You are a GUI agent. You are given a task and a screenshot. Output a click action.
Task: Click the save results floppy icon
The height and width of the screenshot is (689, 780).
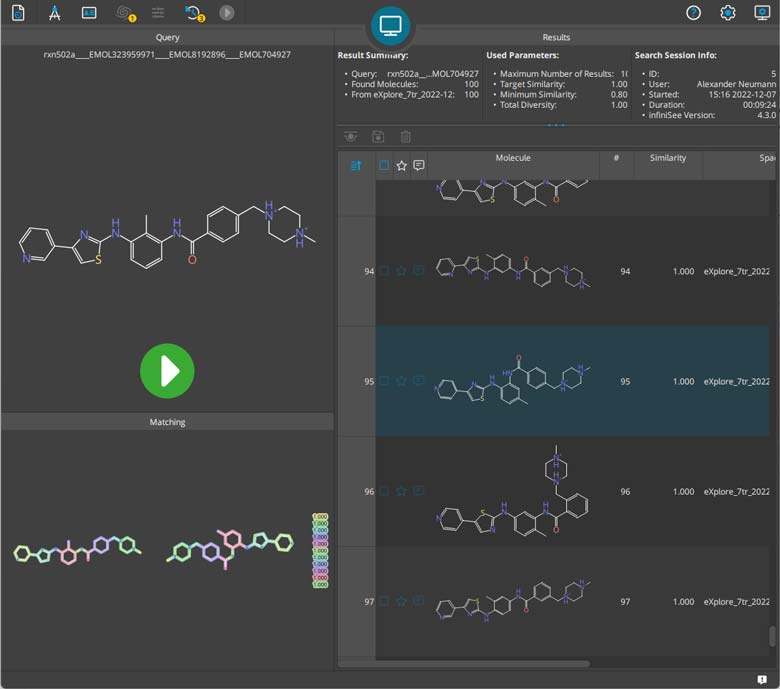(x=378, y=137)
